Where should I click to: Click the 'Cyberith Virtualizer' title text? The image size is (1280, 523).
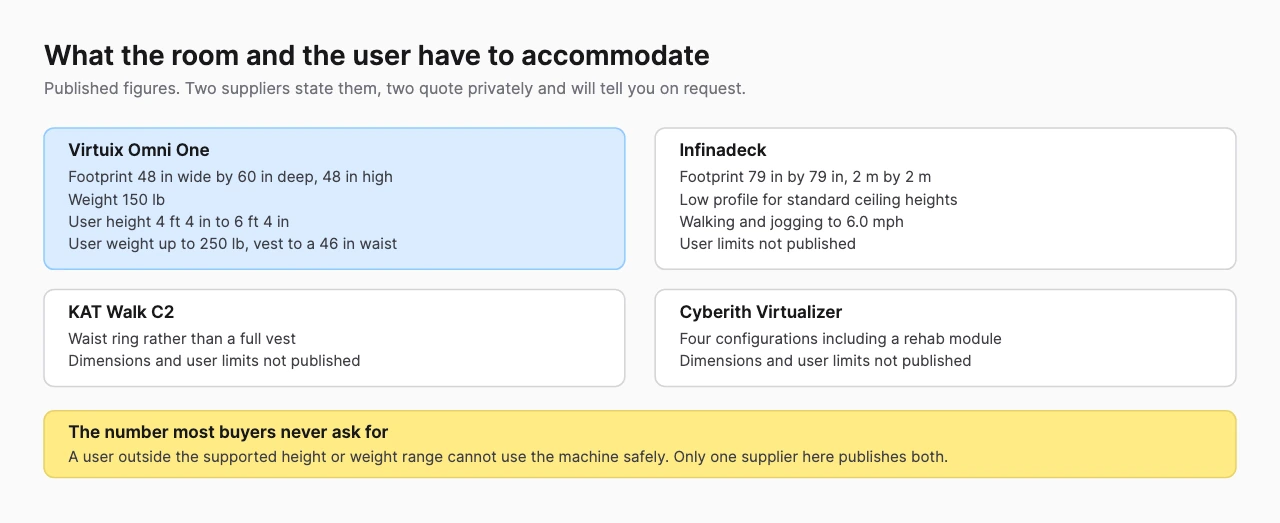761,312
